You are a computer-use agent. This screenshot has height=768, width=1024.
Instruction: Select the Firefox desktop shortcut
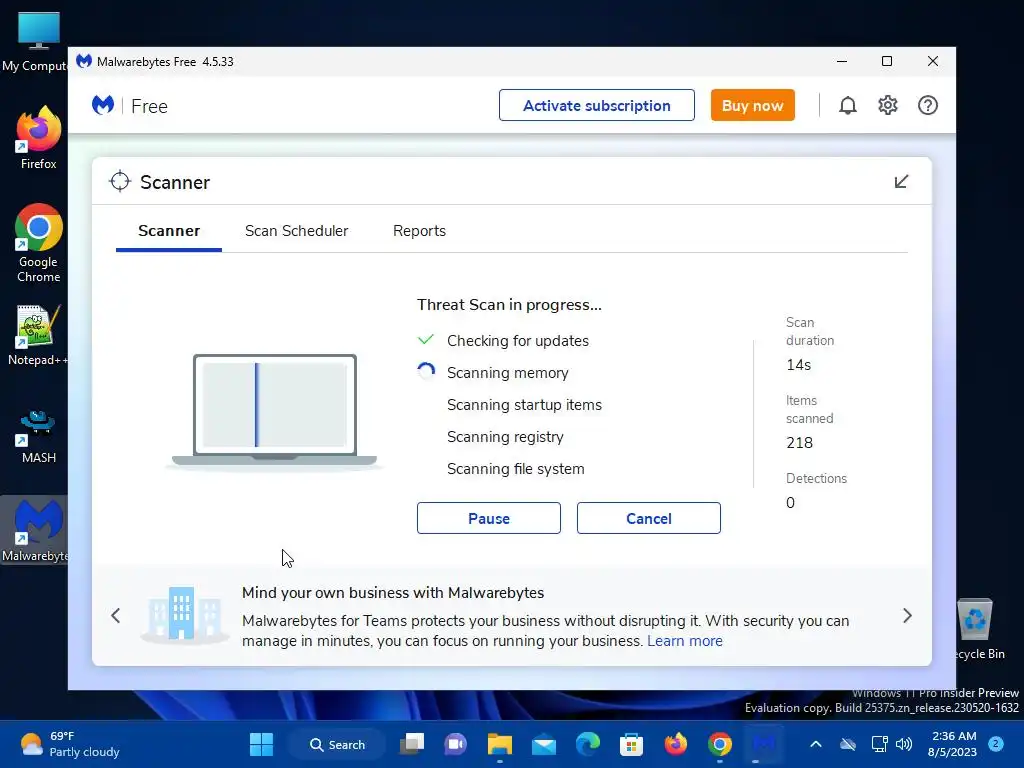(x=38, y=138)
